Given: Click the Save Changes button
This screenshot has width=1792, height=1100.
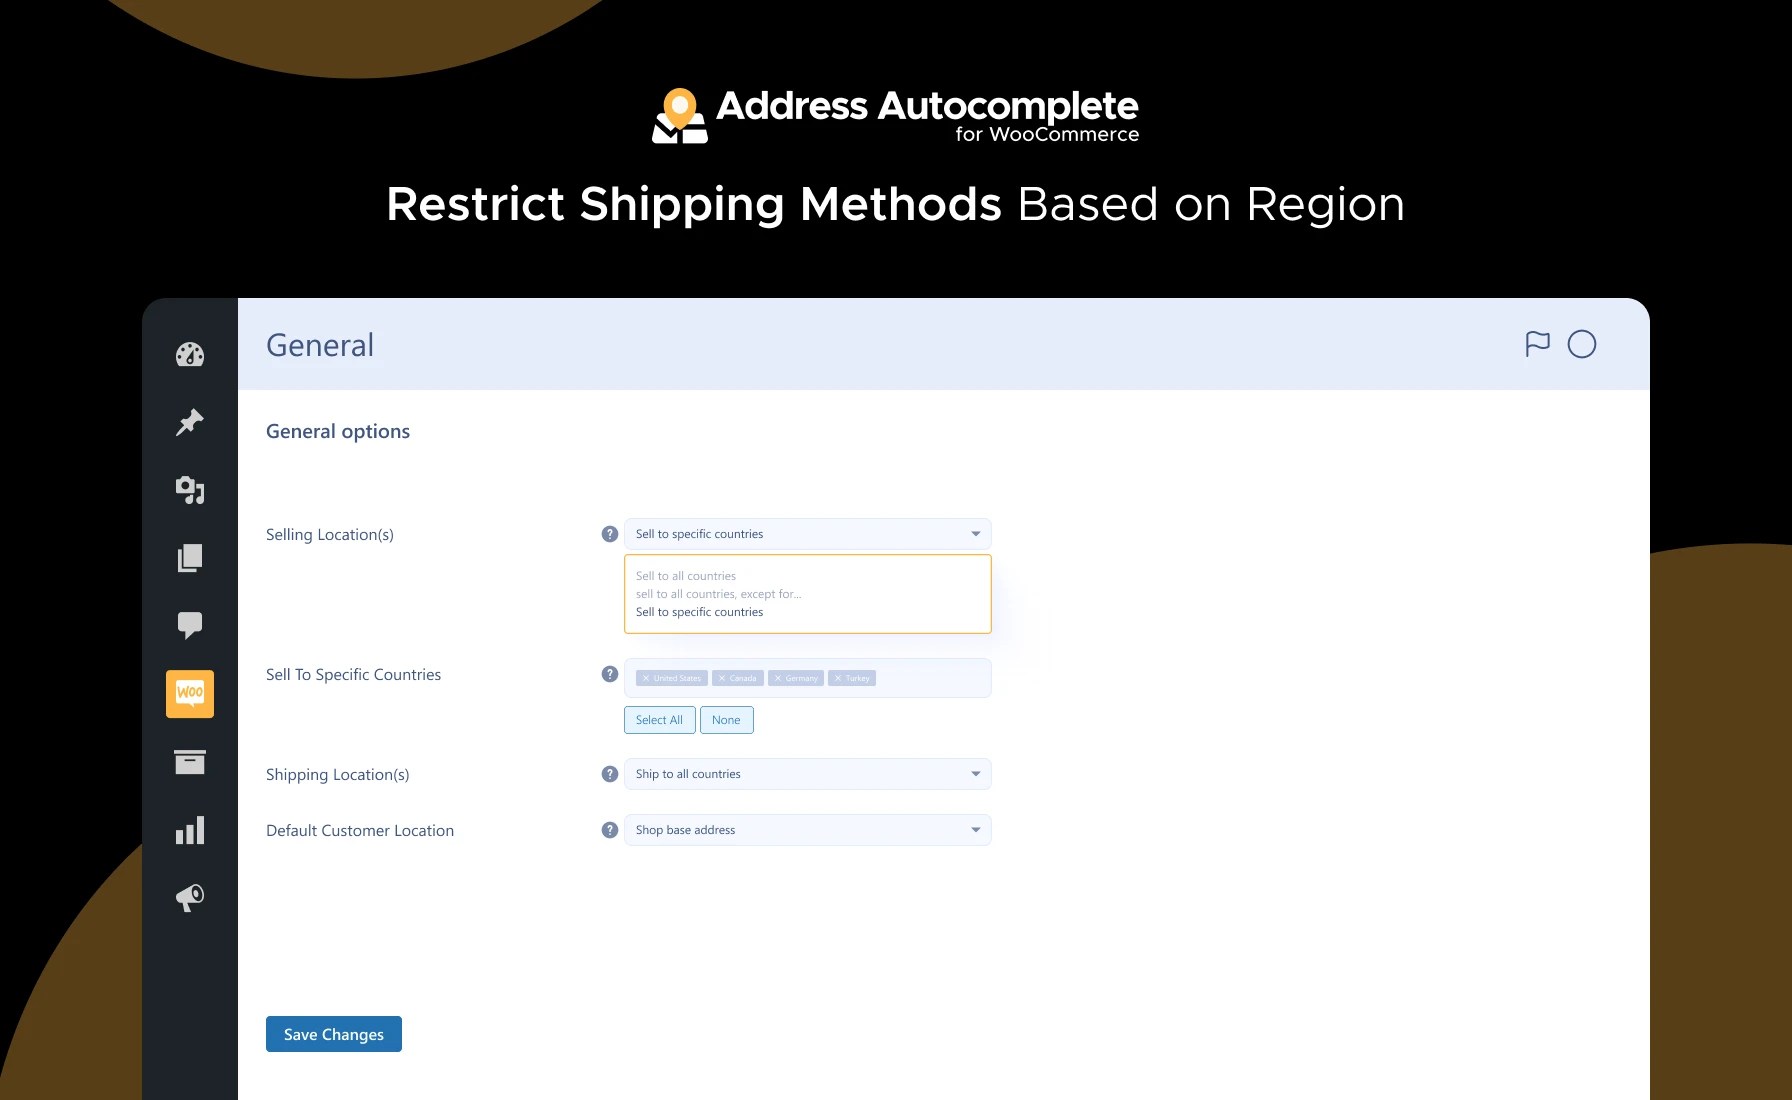Looking at the screenshot, I should click(333, 1034).
